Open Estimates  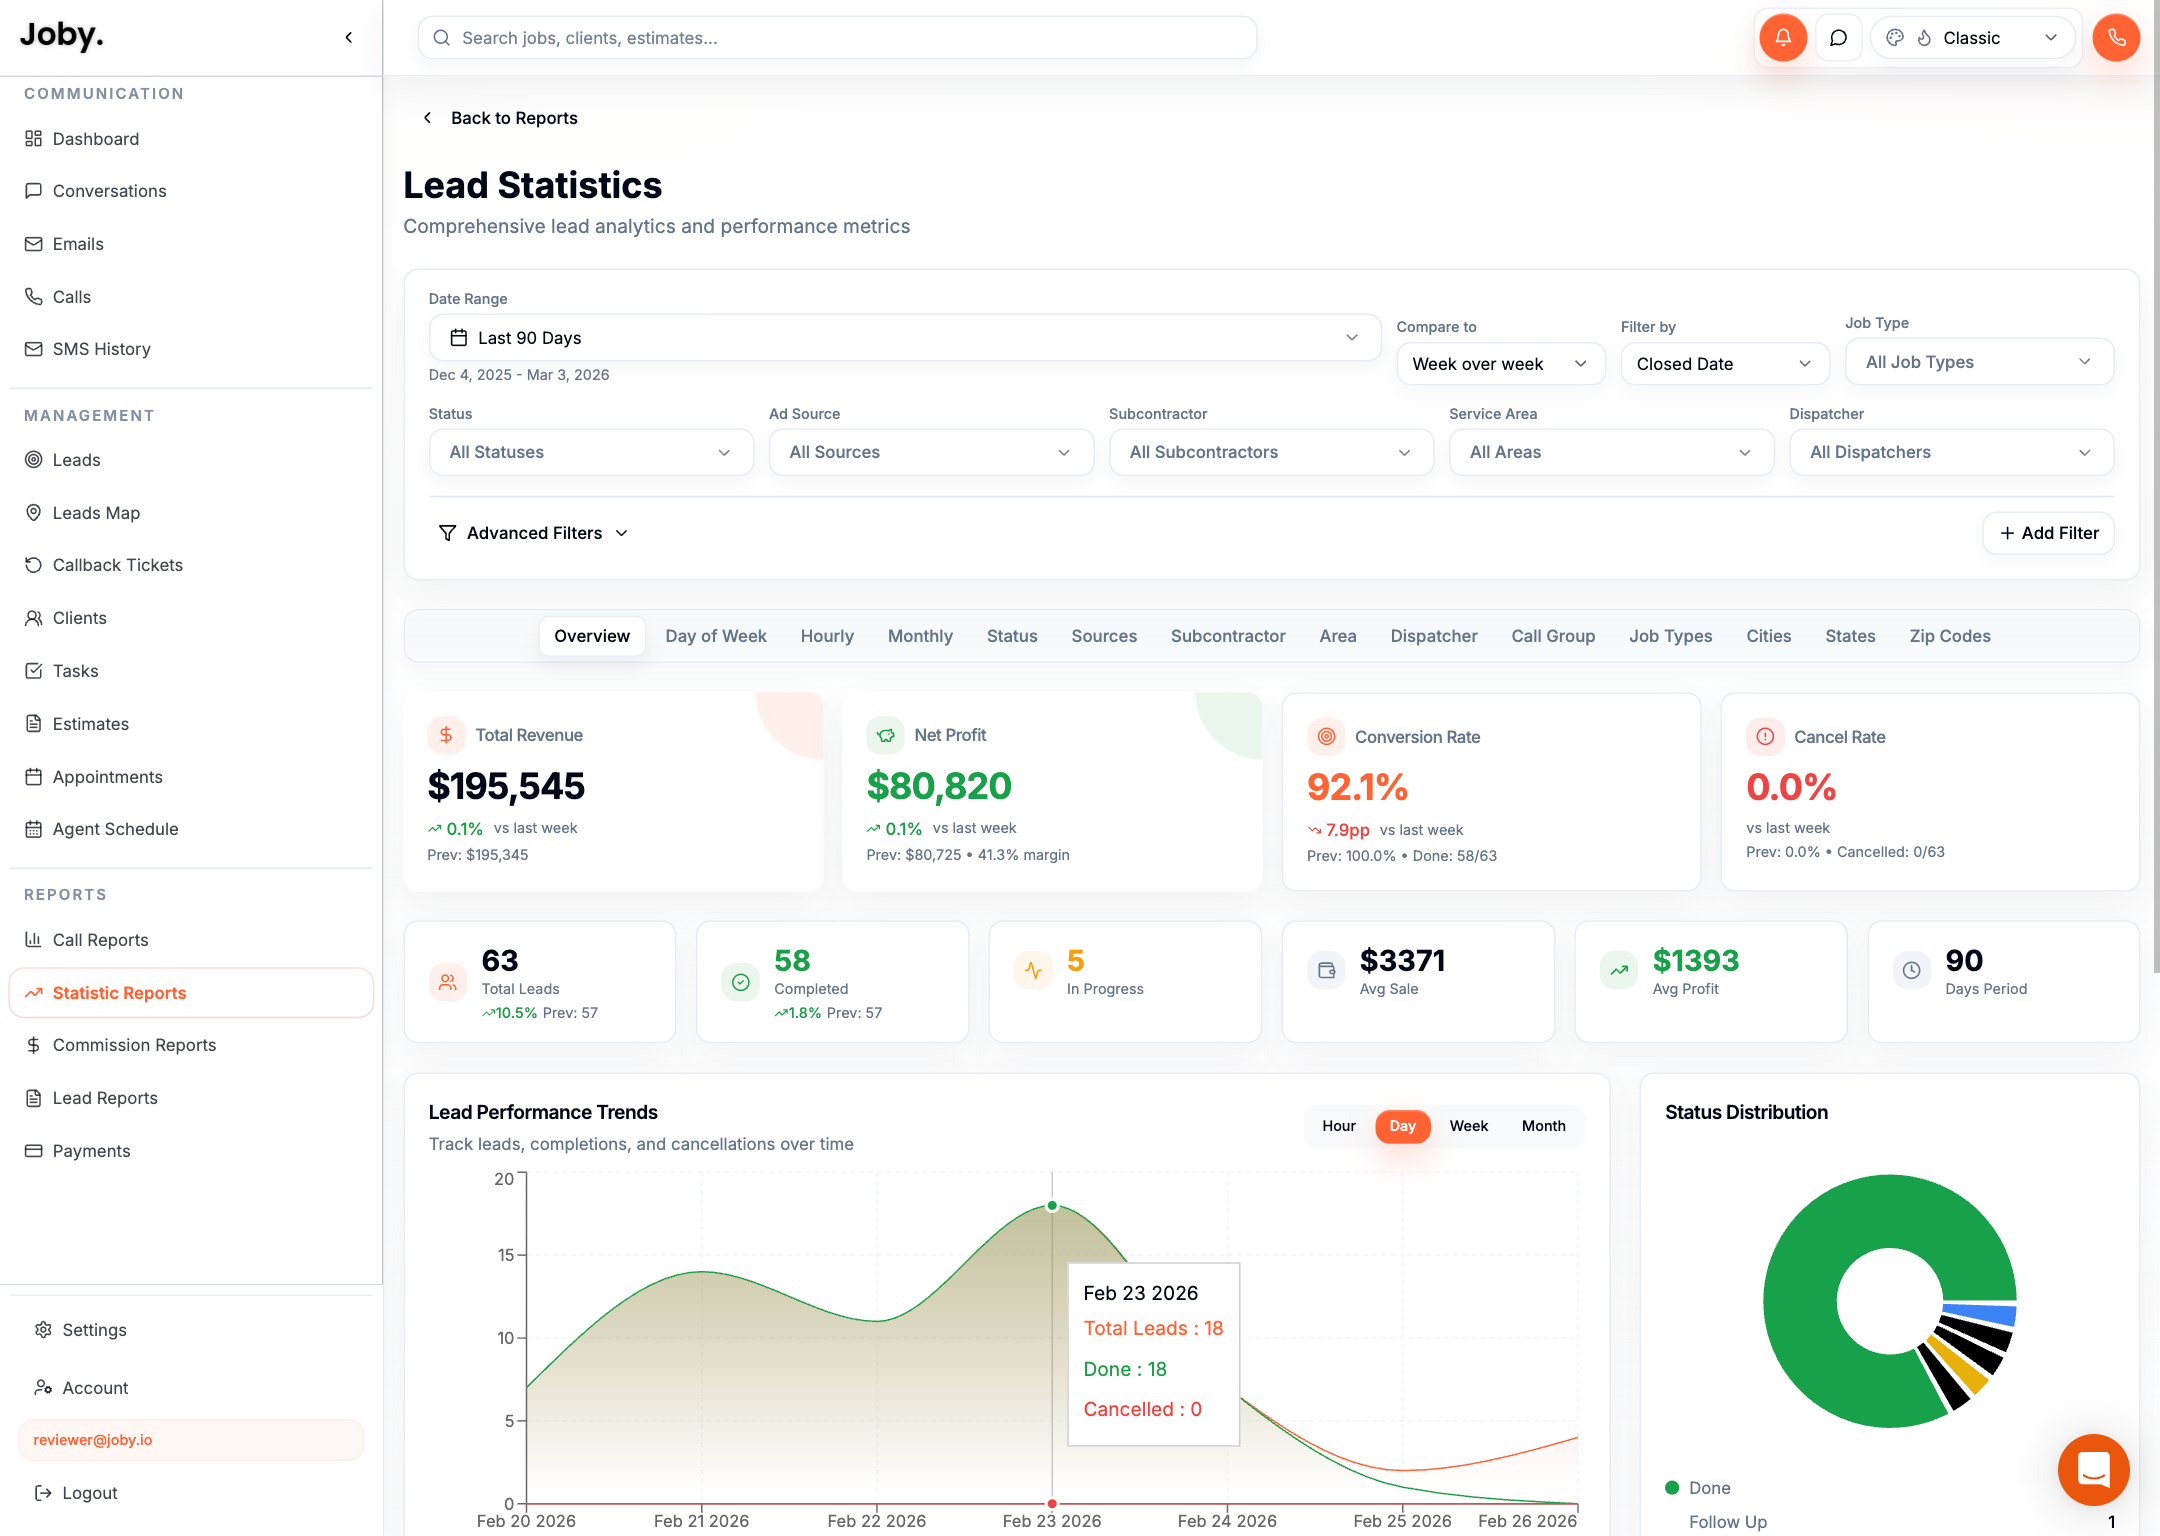tap(190, 724)
